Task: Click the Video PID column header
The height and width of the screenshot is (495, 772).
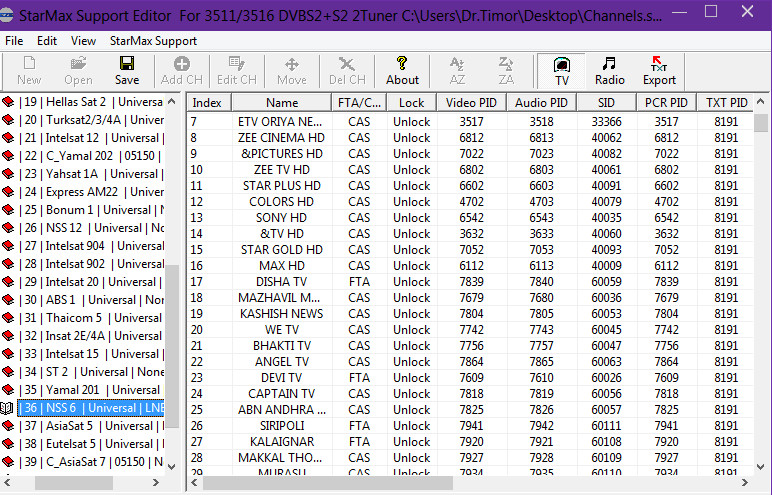Action: [471, 102]
